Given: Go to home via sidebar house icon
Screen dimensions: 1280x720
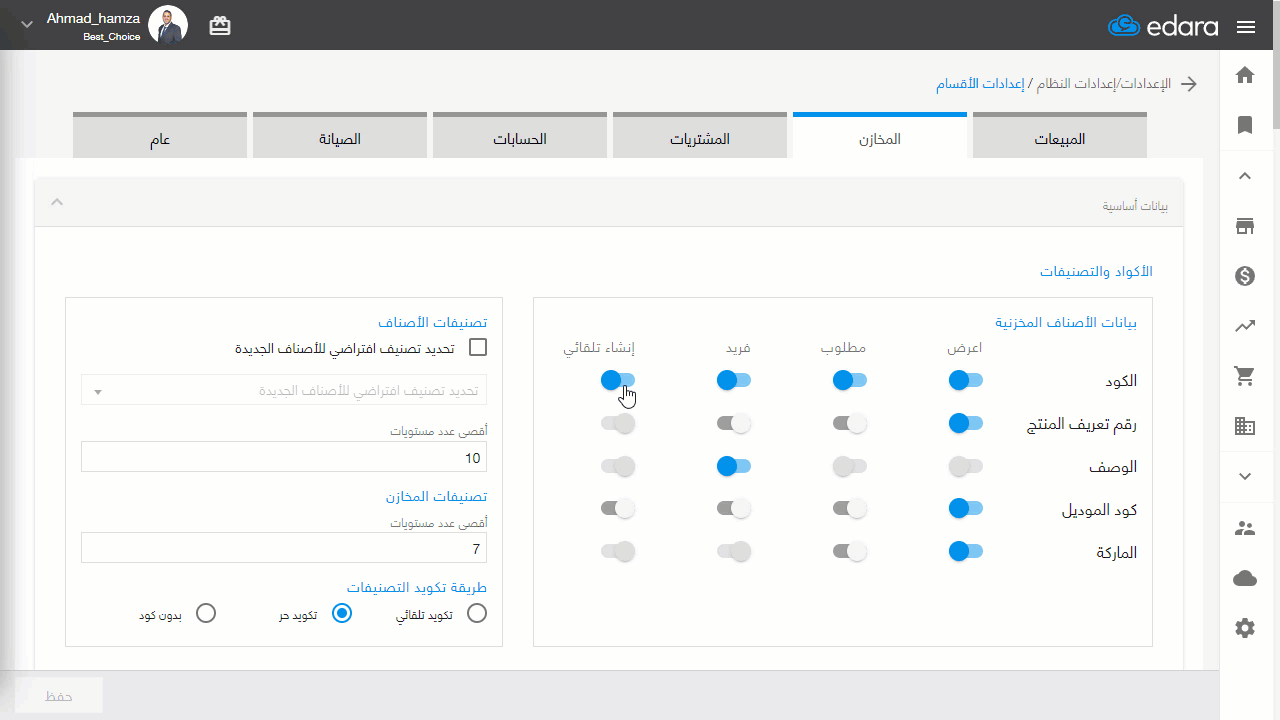Looking at the screenshot, I should [x=1245, y=75].
